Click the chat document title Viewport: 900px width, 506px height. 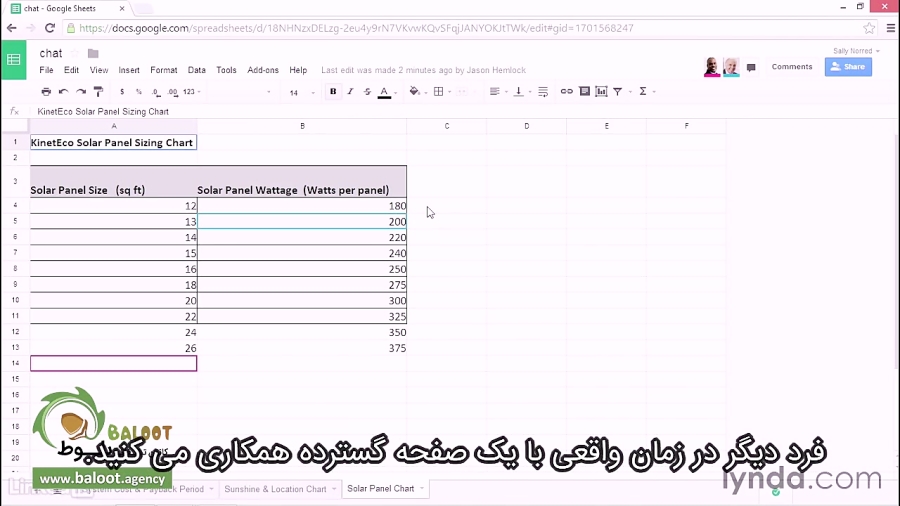(51, 53)
